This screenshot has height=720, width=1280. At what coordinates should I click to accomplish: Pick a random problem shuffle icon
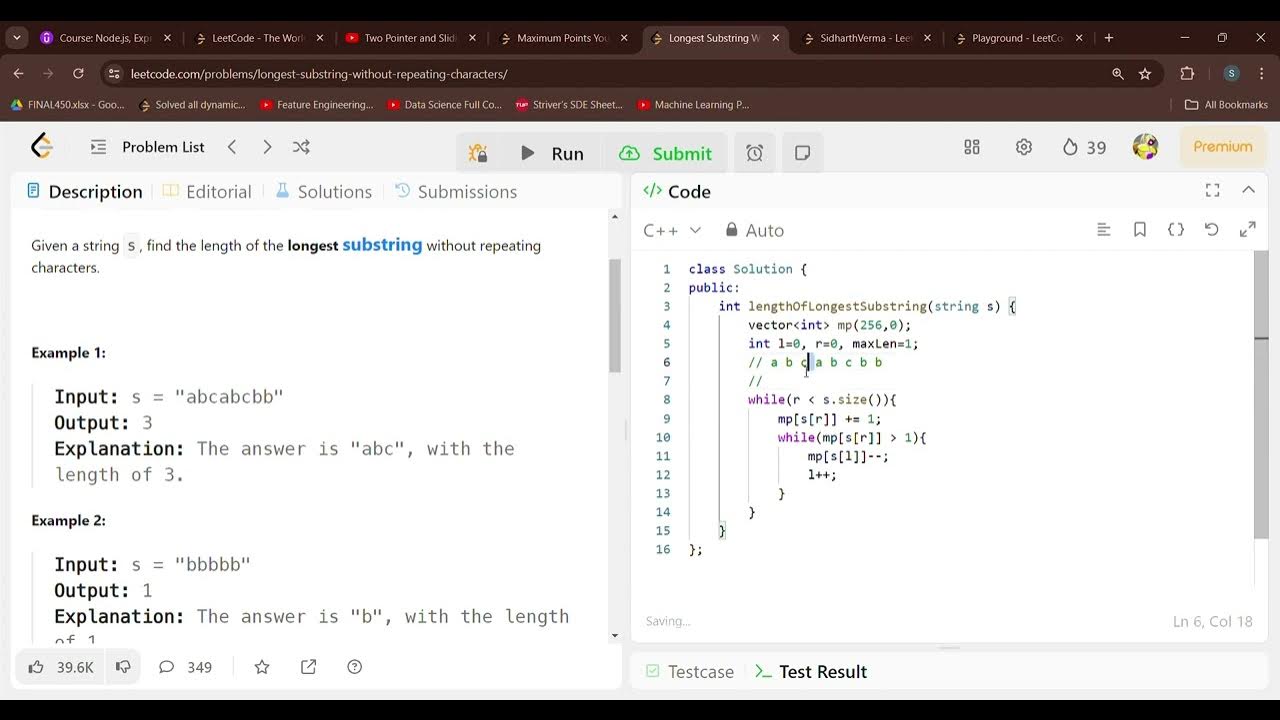point(301,147)
